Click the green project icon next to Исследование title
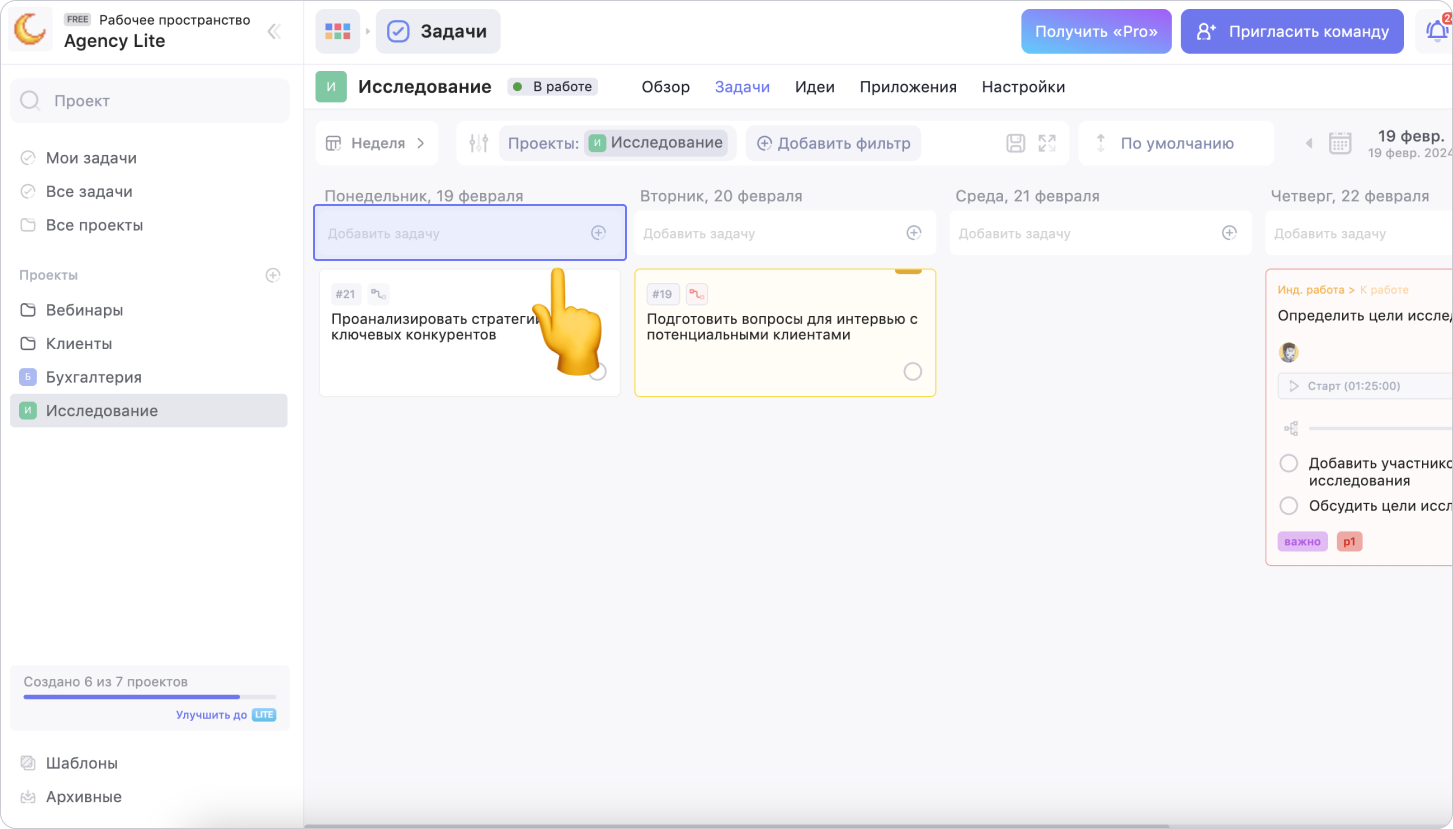This screenshot has height=829, width=1453. click(331, 87)
